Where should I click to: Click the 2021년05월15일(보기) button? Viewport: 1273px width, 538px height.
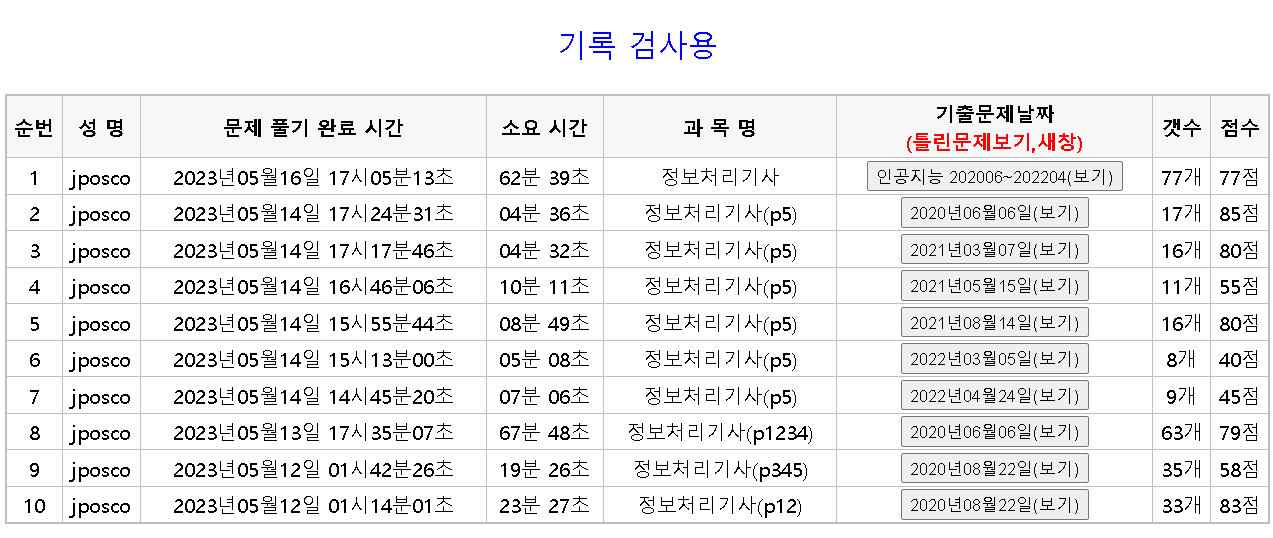[x=995, y=287]
